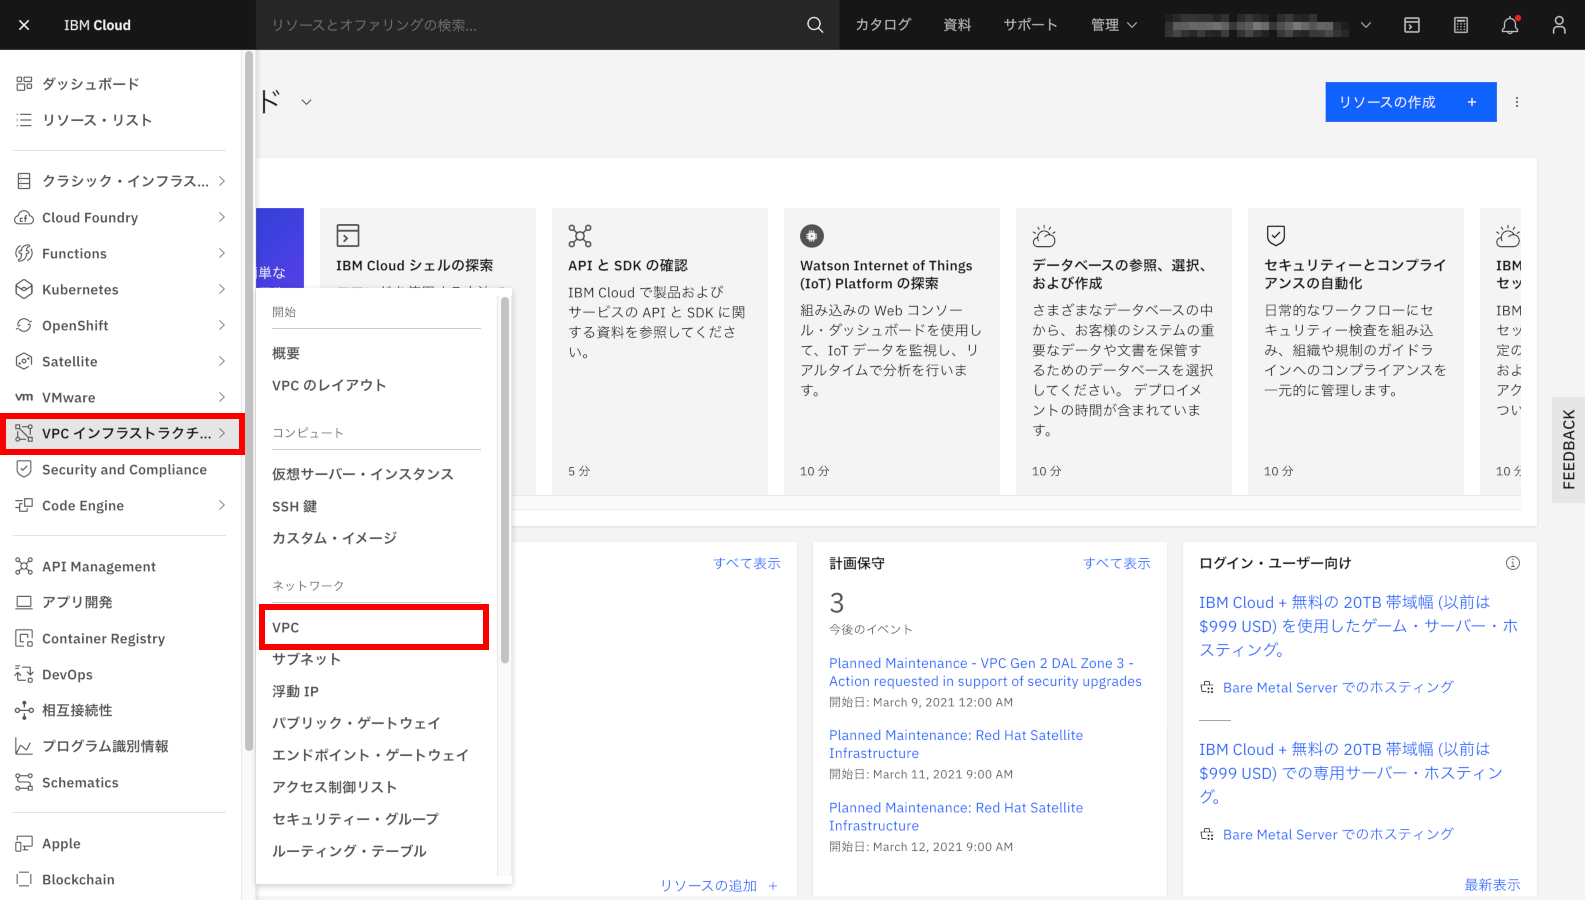This screenshot has height=900, width=1585.
Task: Click the Security and Compliance icon
Action: [x=24, y=469]
